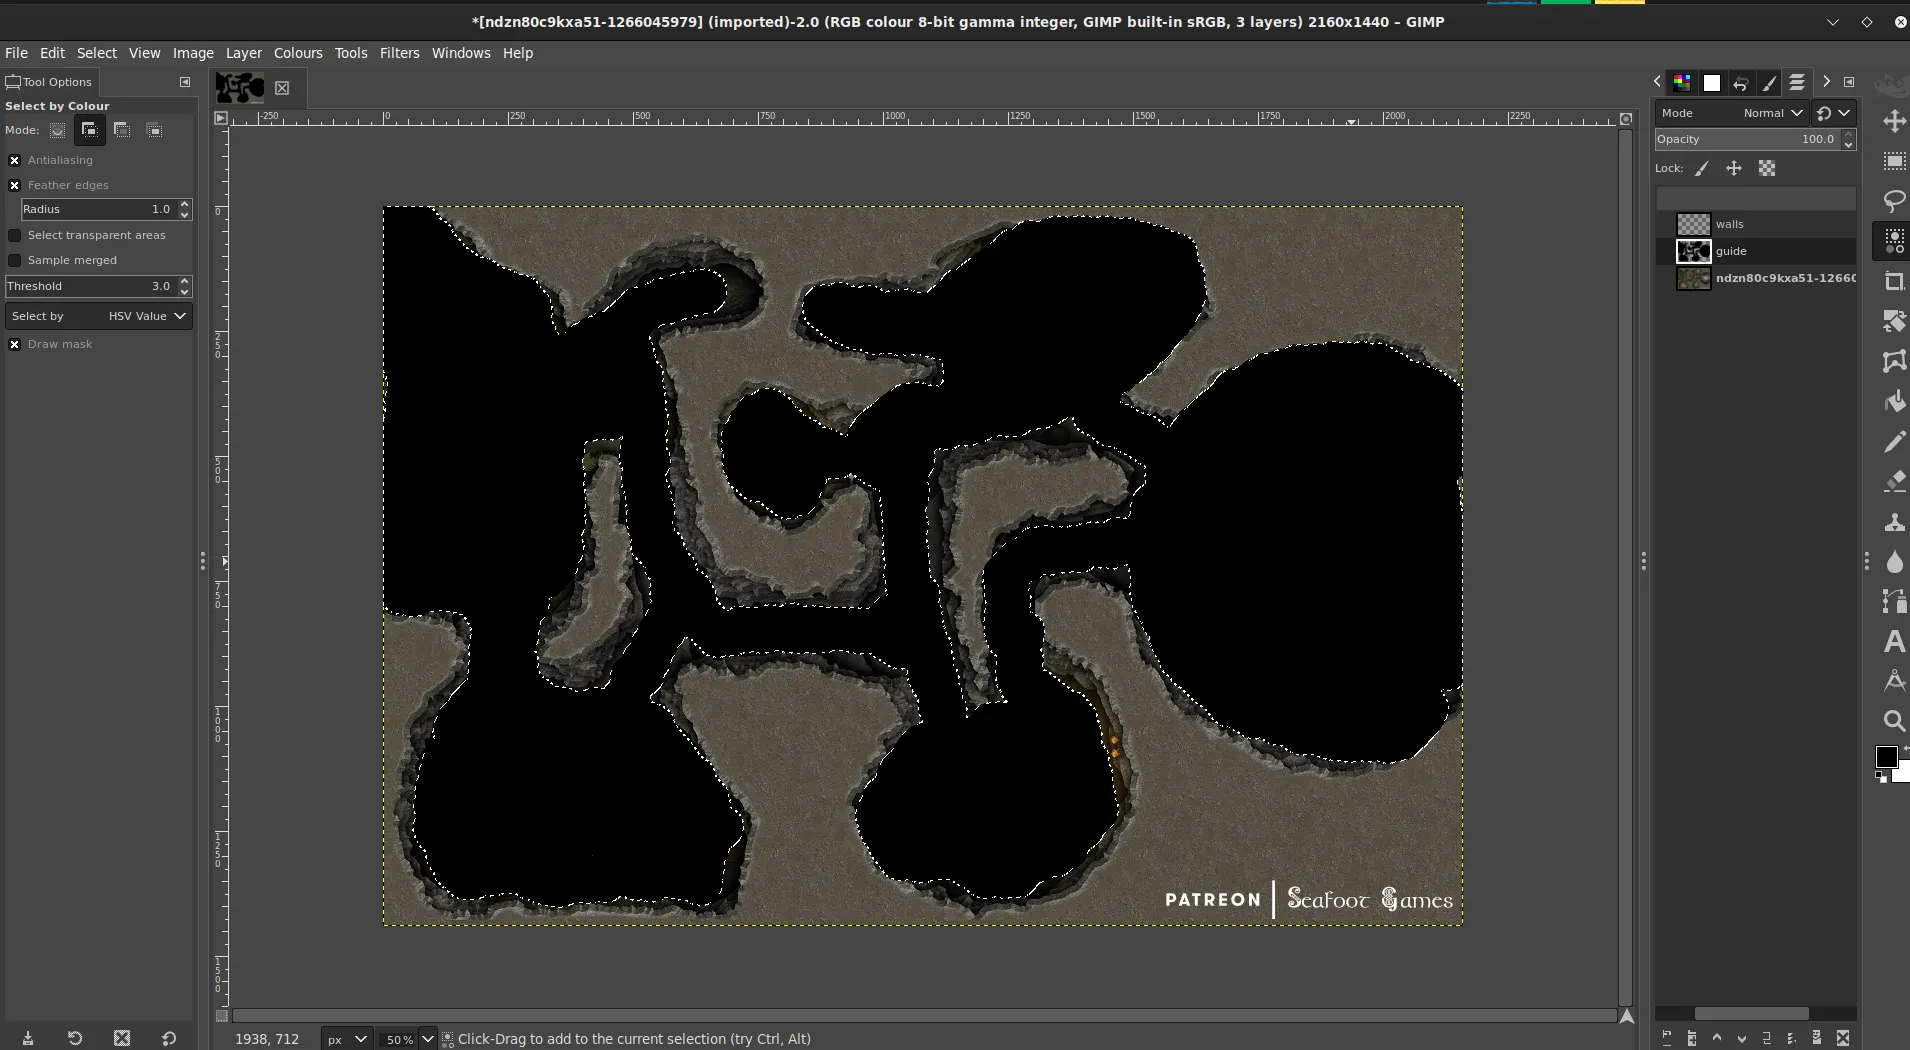Viewport: 1910px width, 1050px height.
Task: Open the Colours menu
Action: (298, 53)
